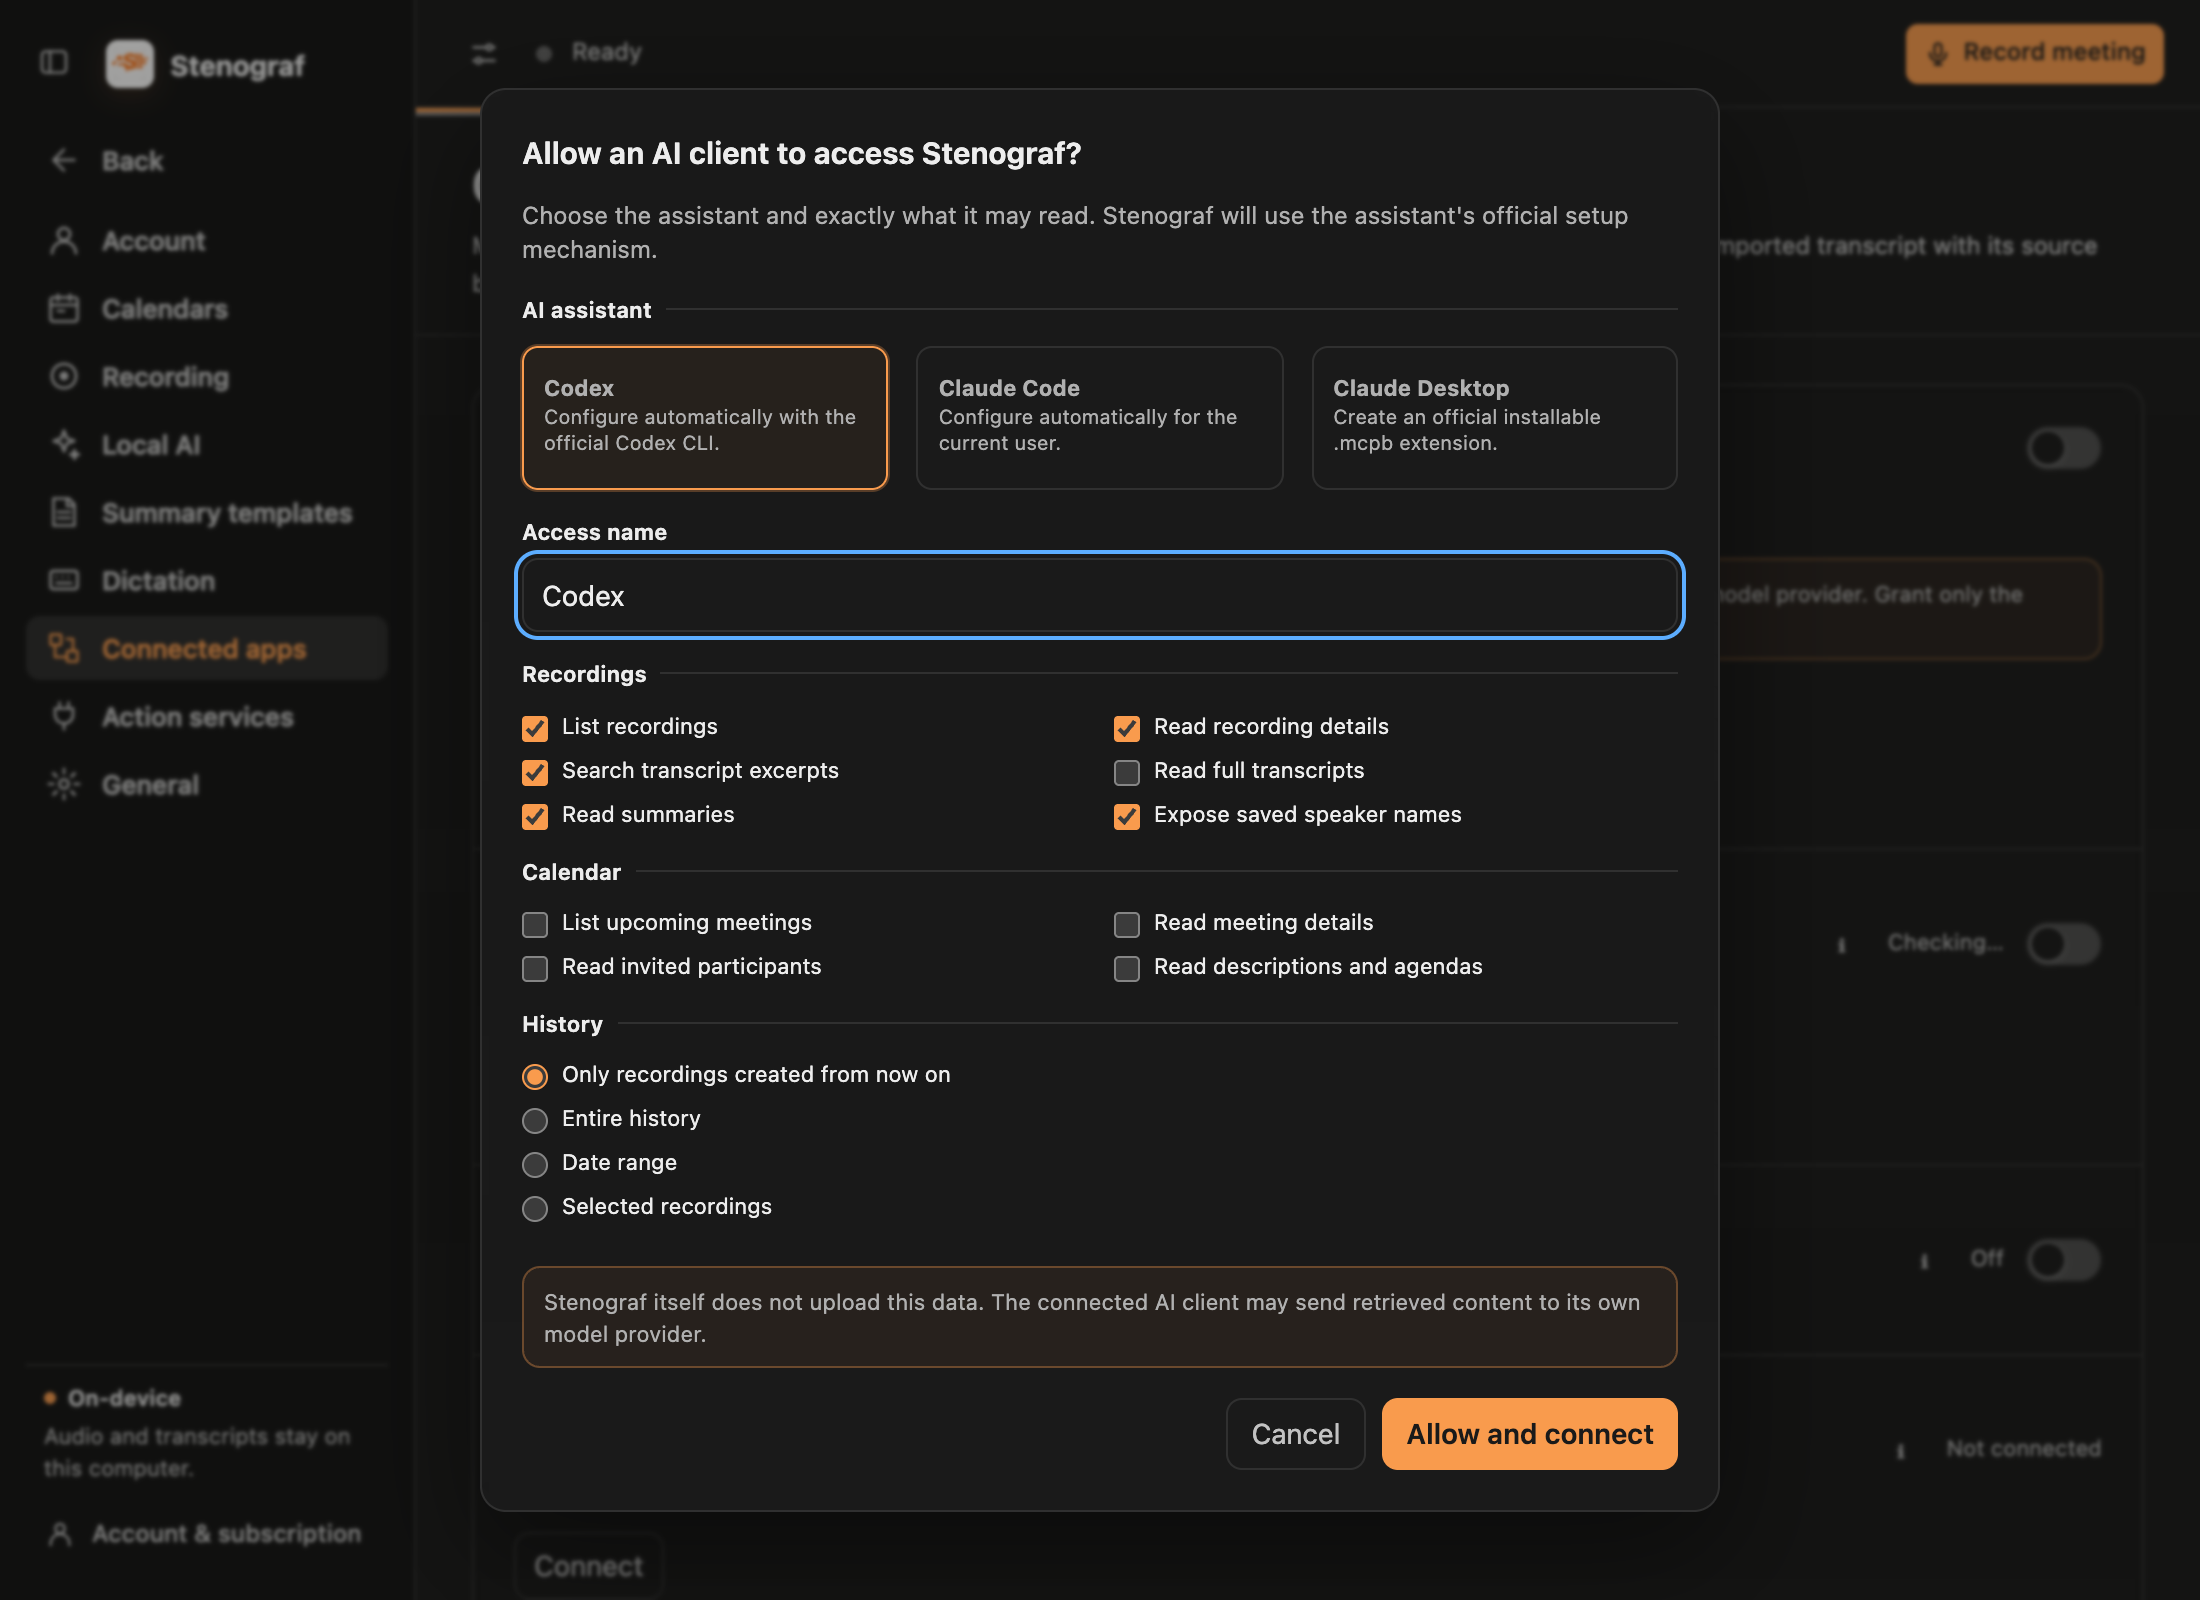This screenshot has width=2200, height=1600.
Task: Select Selected recordings radio option
Action: [x=535, y=1208]
